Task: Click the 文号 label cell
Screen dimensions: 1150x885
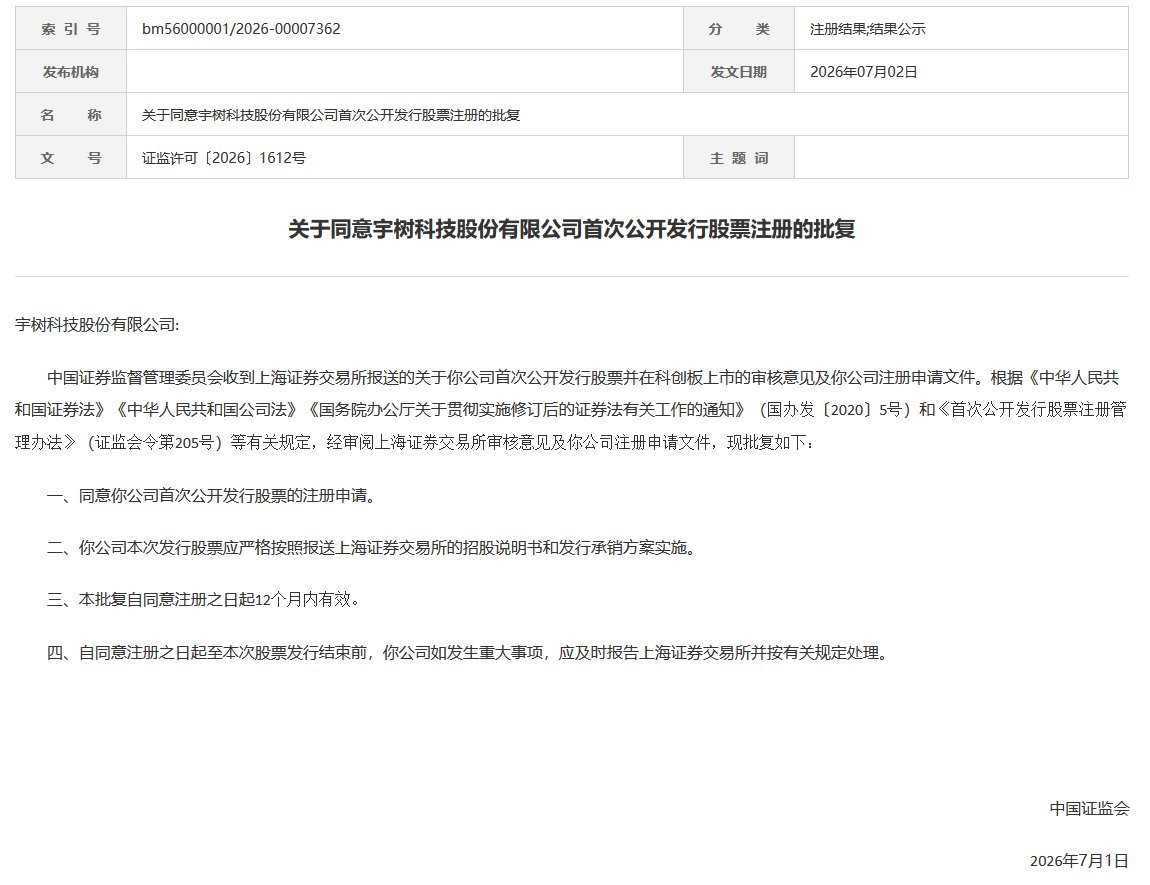Action: click(x=71, y=157)
